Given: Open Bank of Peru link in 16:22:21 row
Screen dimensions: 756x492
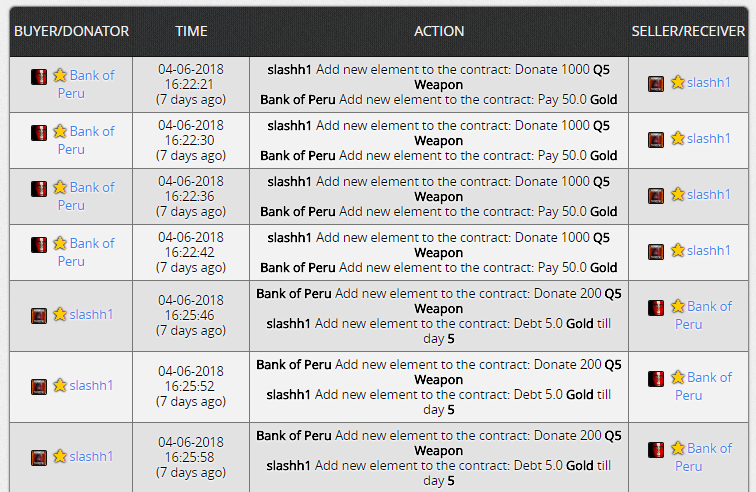Looking at the screenshot, I should [86, 84].
